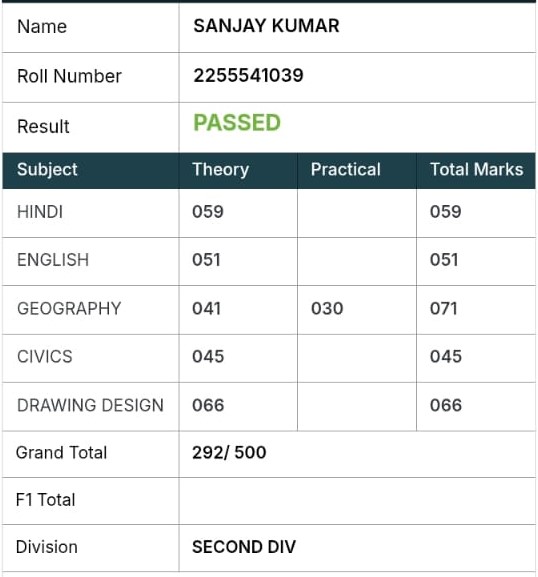Image resolution: width=538 pixels, height=577 pixels.
Task: Click the F1 Total row label
Action: click(x=46, y=500)
